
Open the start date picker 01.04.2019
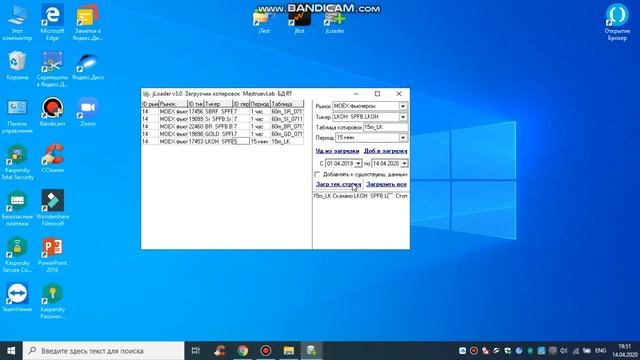click(x=358, y=163)
